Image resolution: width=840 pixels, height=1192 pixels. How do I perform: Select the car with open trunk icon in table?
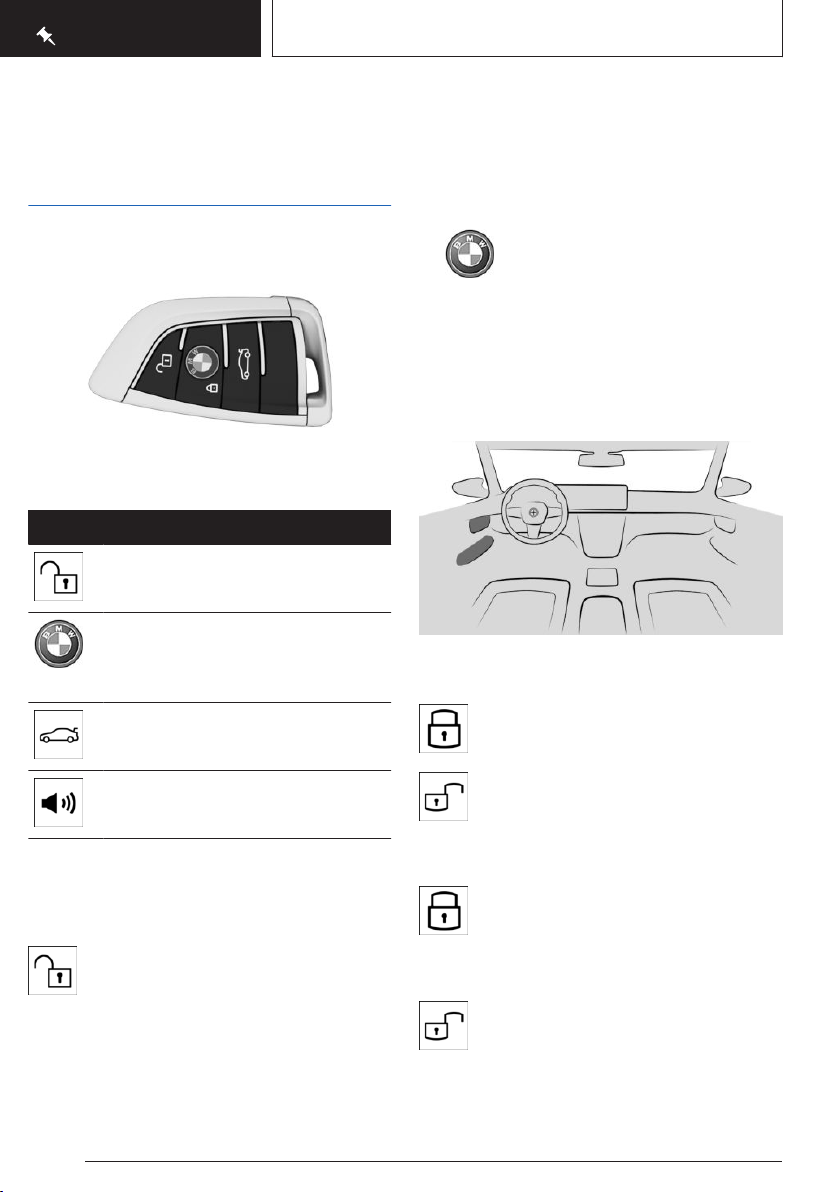(x=59, y=734)
